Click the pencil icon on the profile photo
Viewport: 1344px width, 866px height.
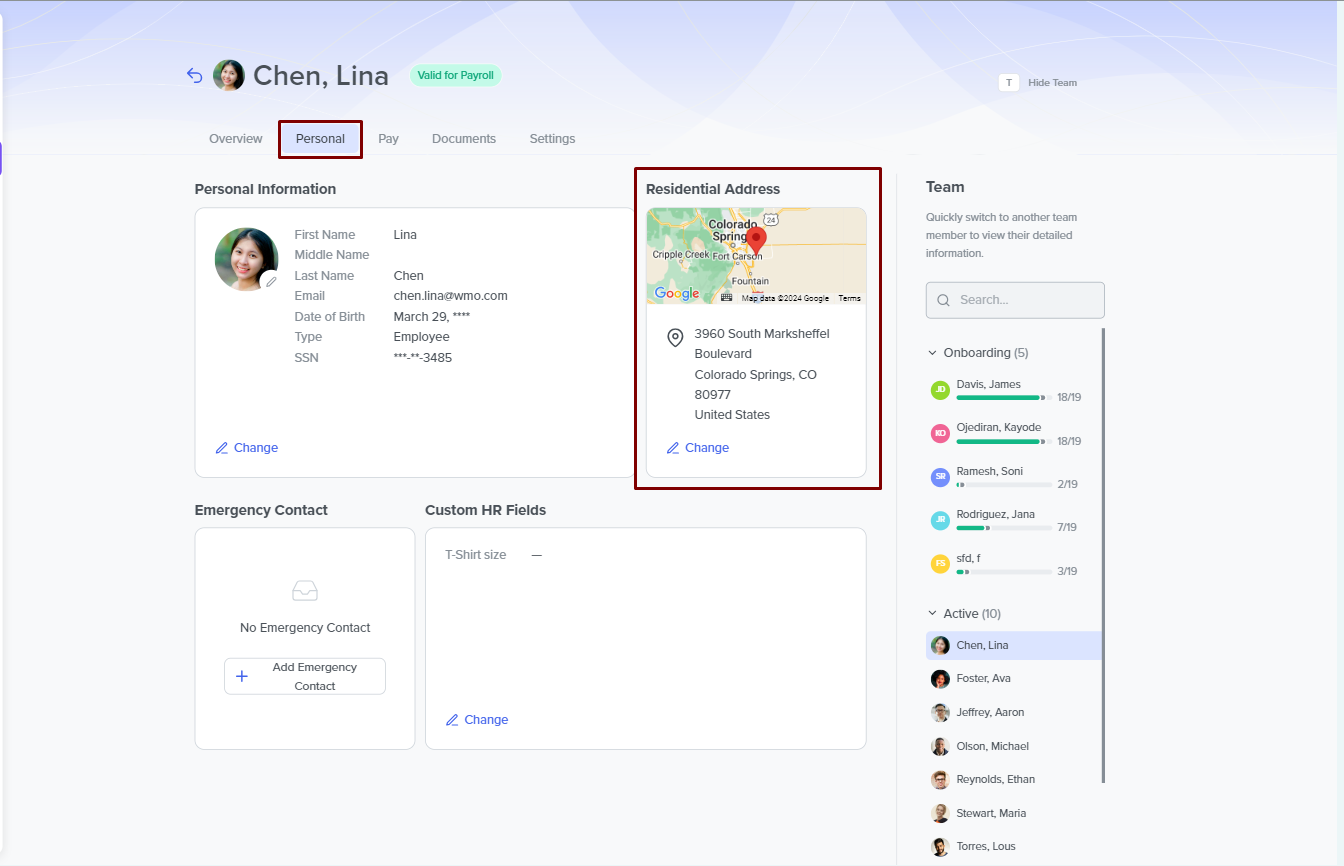pyautogui.click(x=270, y=282)
